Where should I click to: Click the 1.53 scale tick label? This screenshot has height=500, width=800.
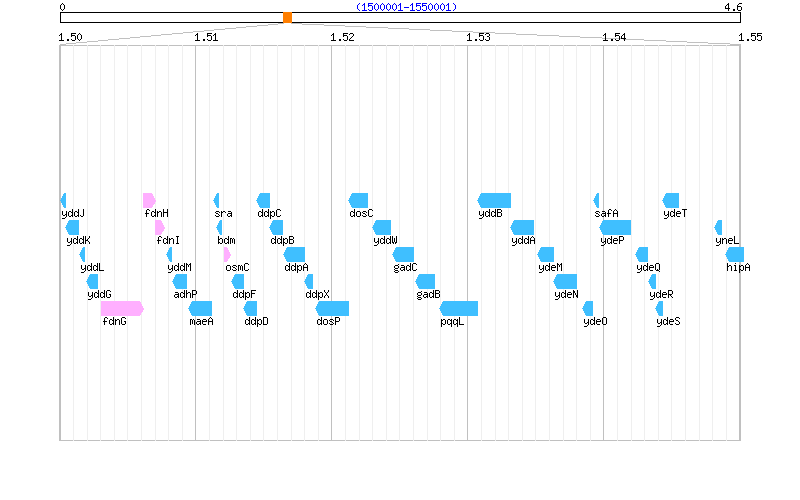478,37
